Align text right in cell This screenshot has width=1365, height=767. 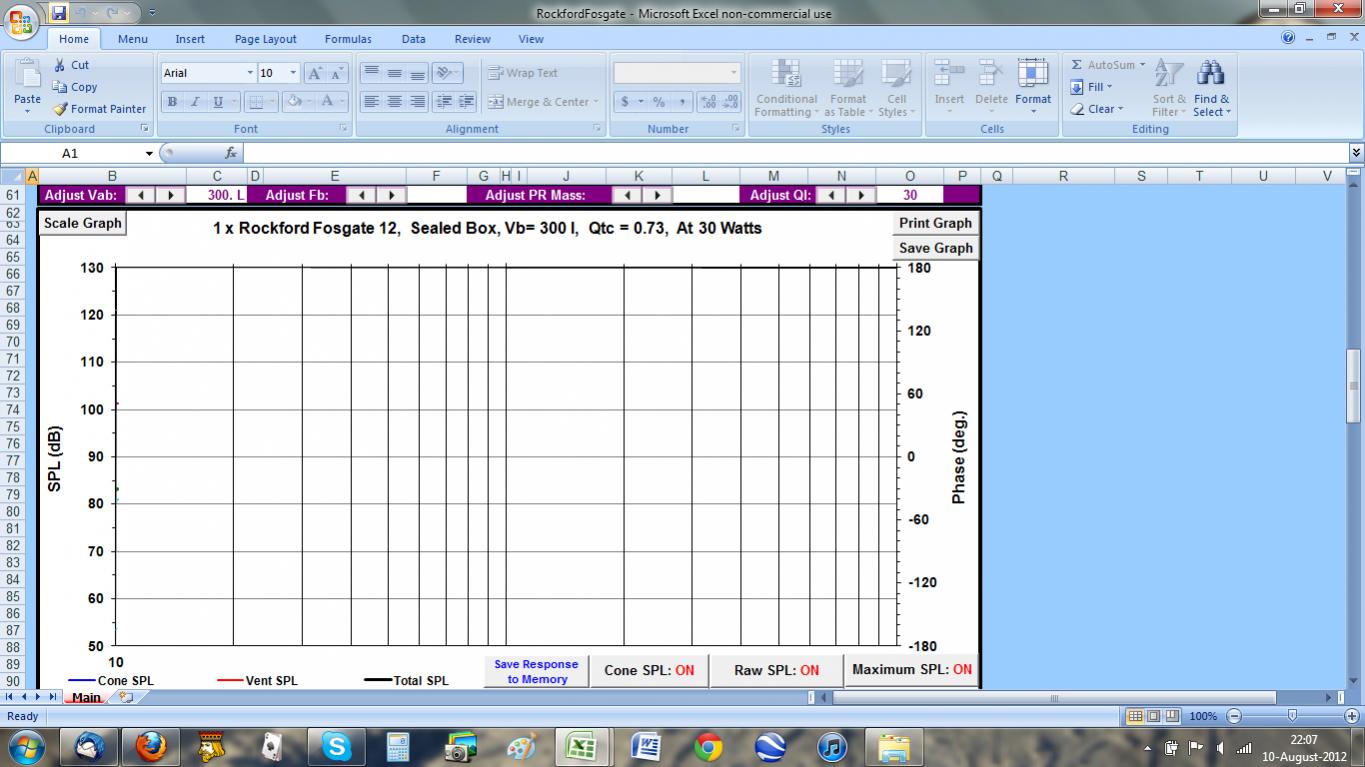(417, 102)
